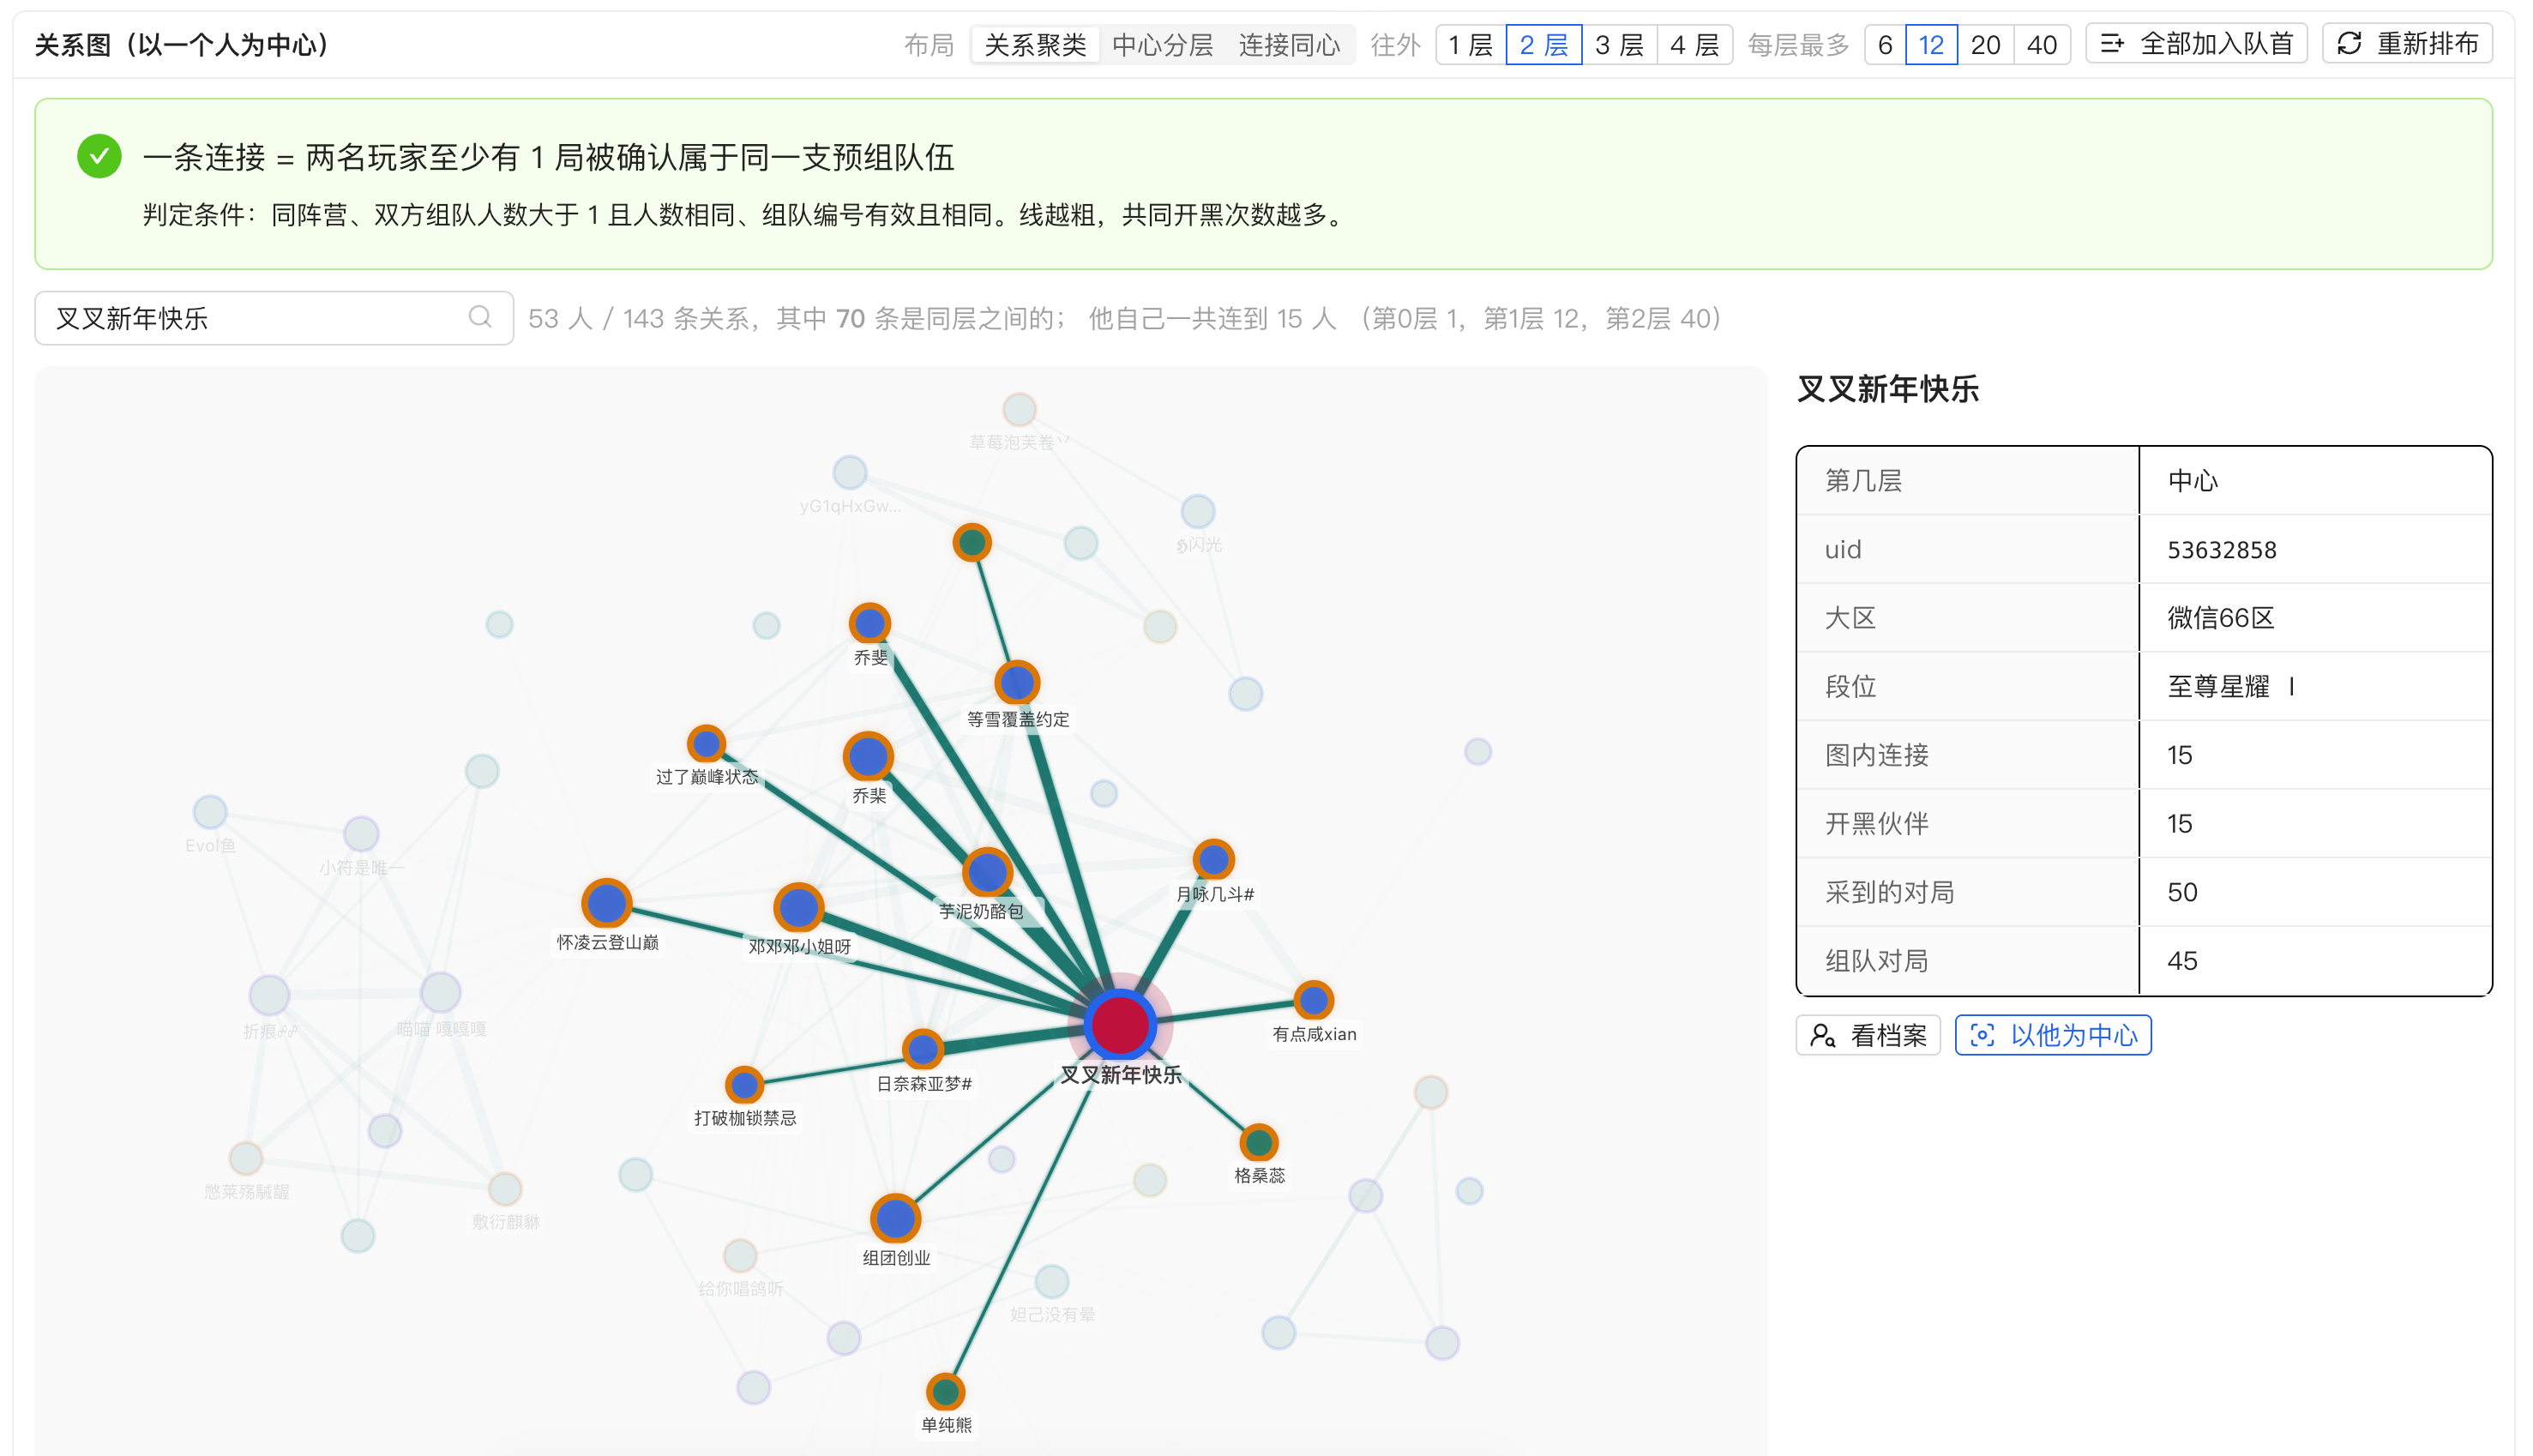Image resolution: width=2533 pixels, height=1456 pixels.
Task: Click 以他为中心 button
Action: click(x=2053, y=1035)
